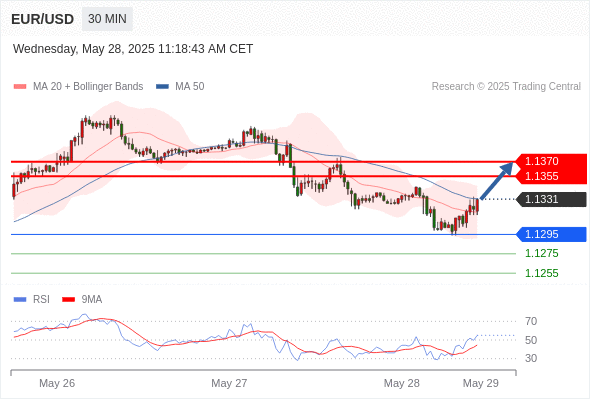The width and height of the screenshot is (590, 400).
Task: Click the green 1.1255 support label
Action: pos(542,273)
